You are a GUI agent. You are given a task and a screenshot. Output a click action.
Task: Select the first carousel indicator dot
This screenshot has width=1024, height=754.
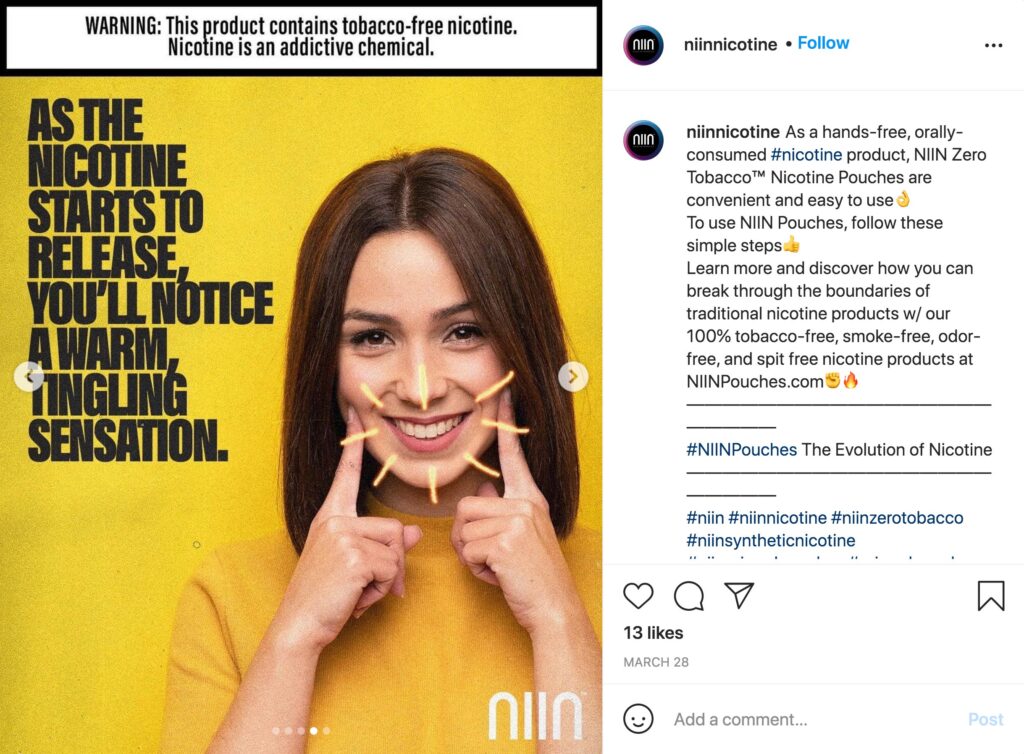(x=276, y=730)
